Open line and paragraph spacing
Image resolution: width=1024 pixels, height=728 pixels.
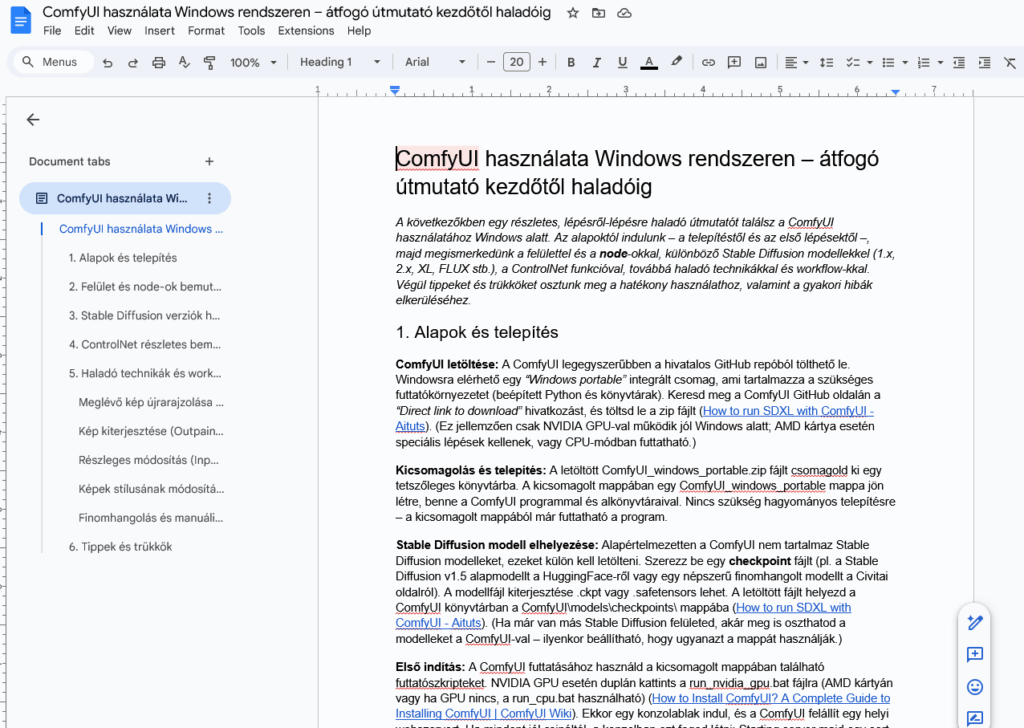(826, 63)
